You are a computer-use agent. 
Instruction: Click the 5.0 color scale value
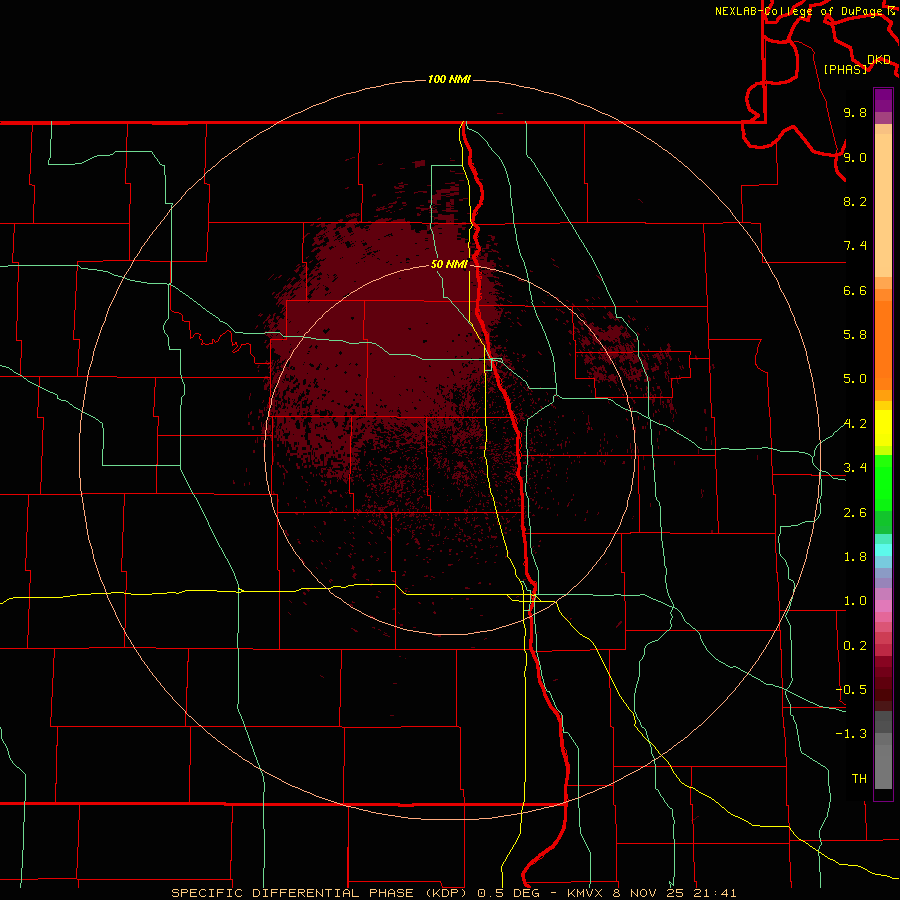coord(855,379)
